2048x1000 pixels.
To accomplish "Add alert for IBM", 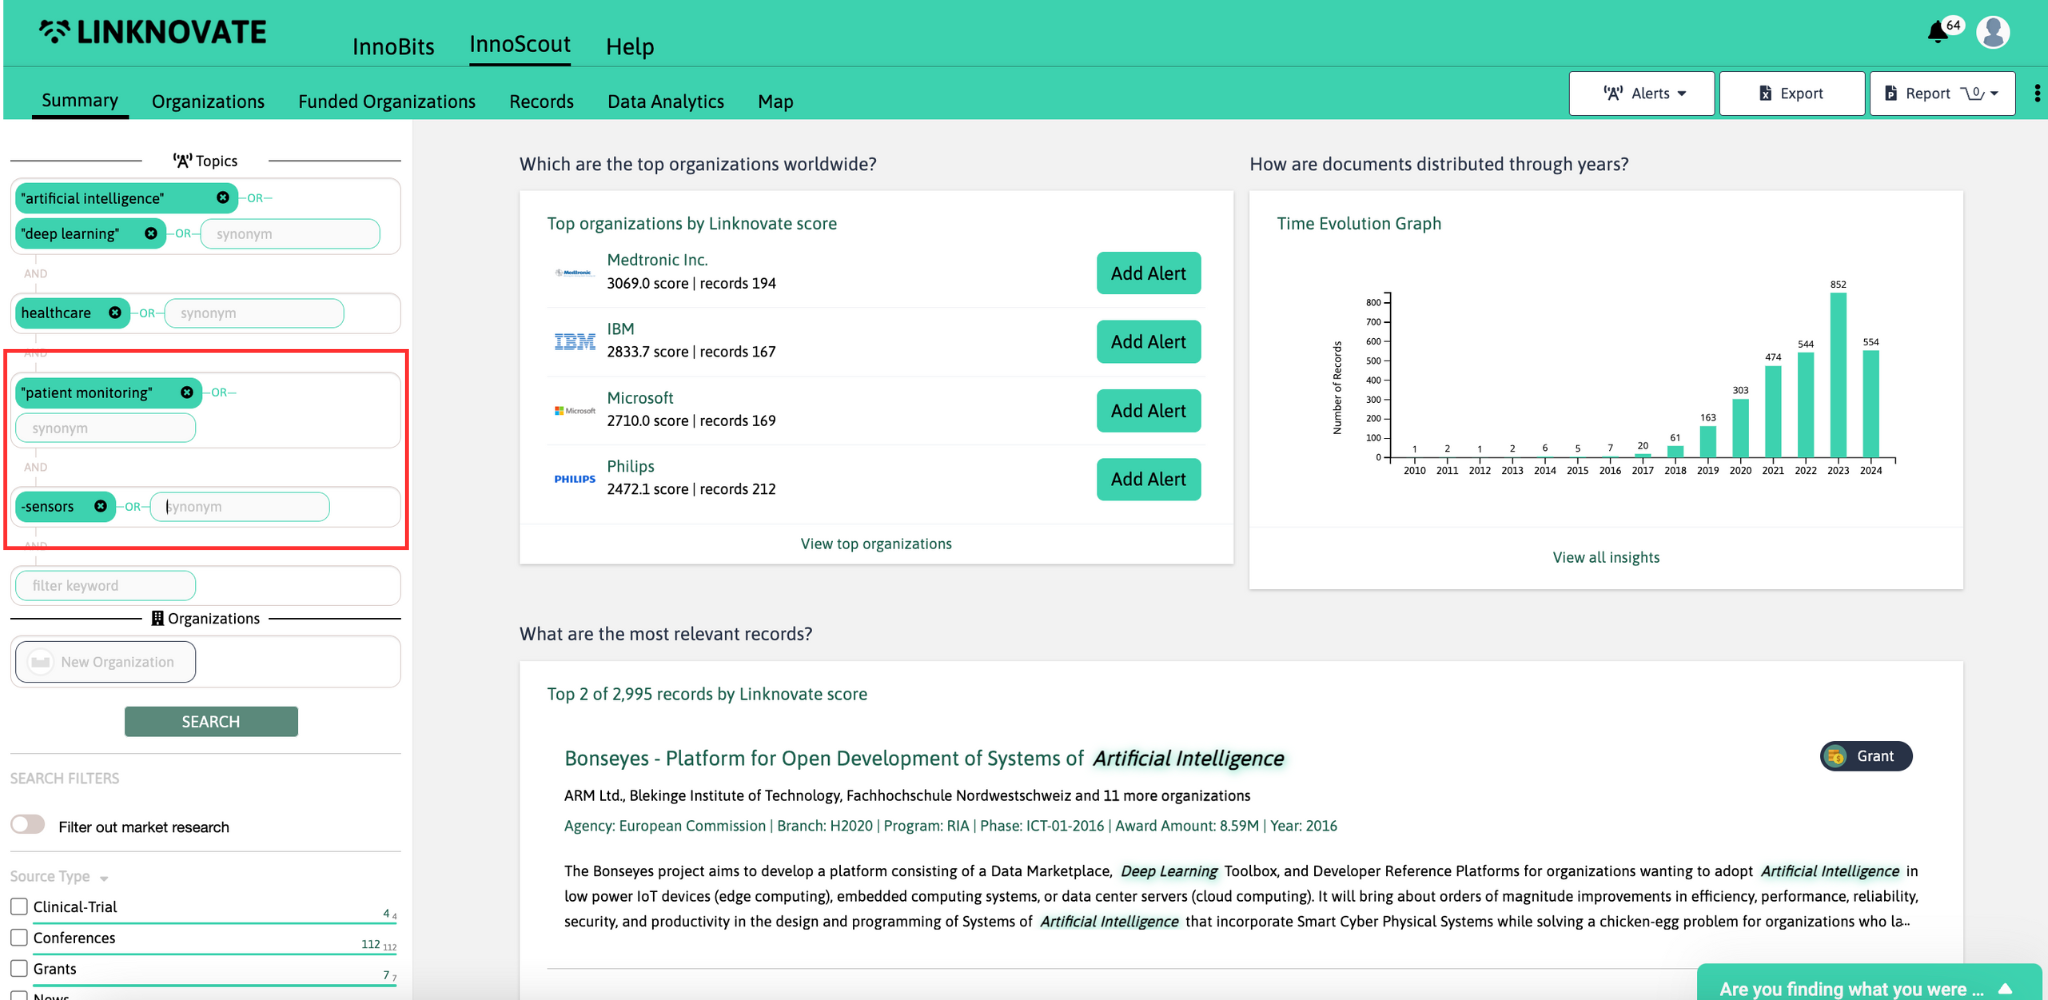I will pos(1148,342).
